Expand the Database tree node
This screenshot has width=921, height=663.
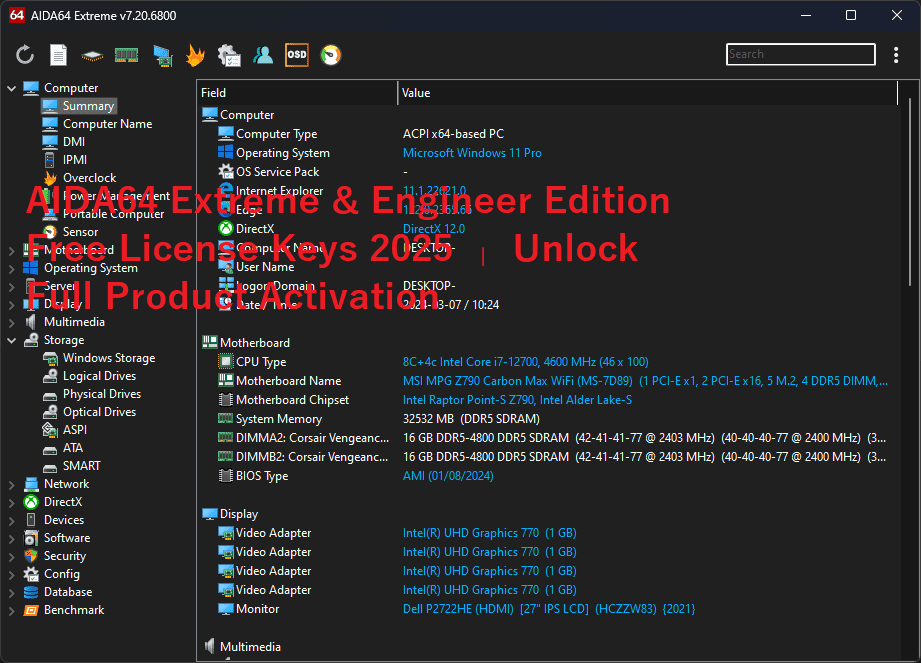[11, 593]
